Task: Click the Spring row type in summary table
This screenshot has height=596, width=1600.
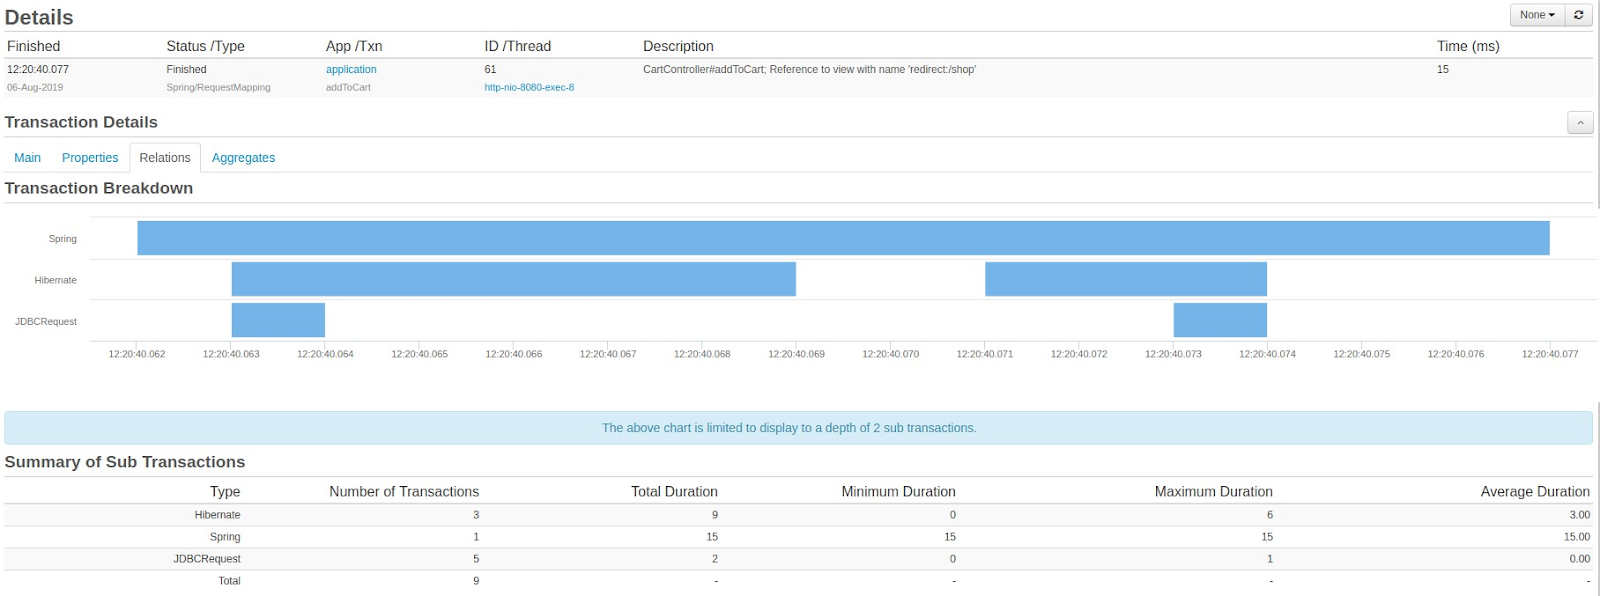Action: (225, 537)
